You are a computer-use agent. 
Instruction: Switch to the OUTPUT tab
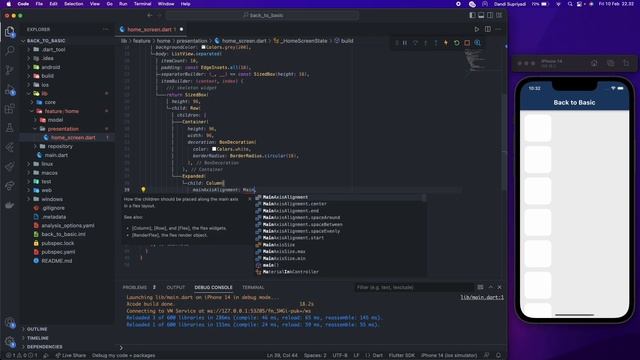(x=176, y=287)
